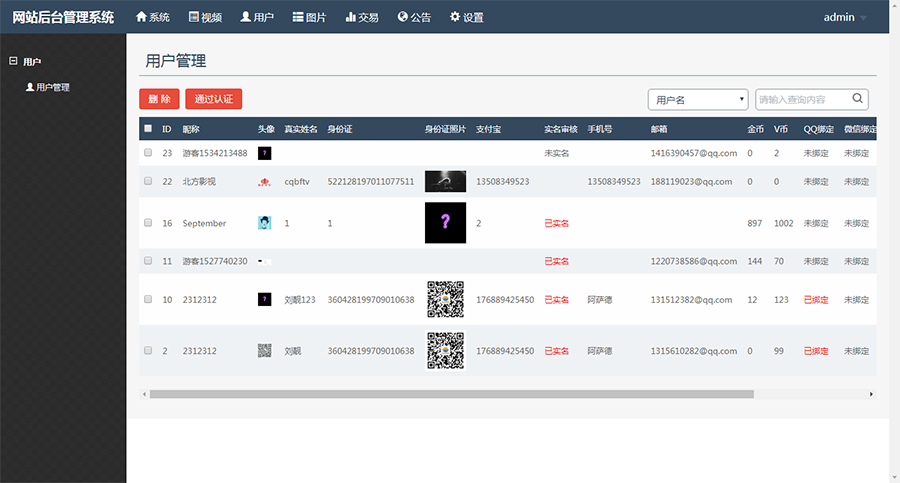Screen dimensions: 900x483
Task: Open the 公告 menu
Action: tap(414, 17)
